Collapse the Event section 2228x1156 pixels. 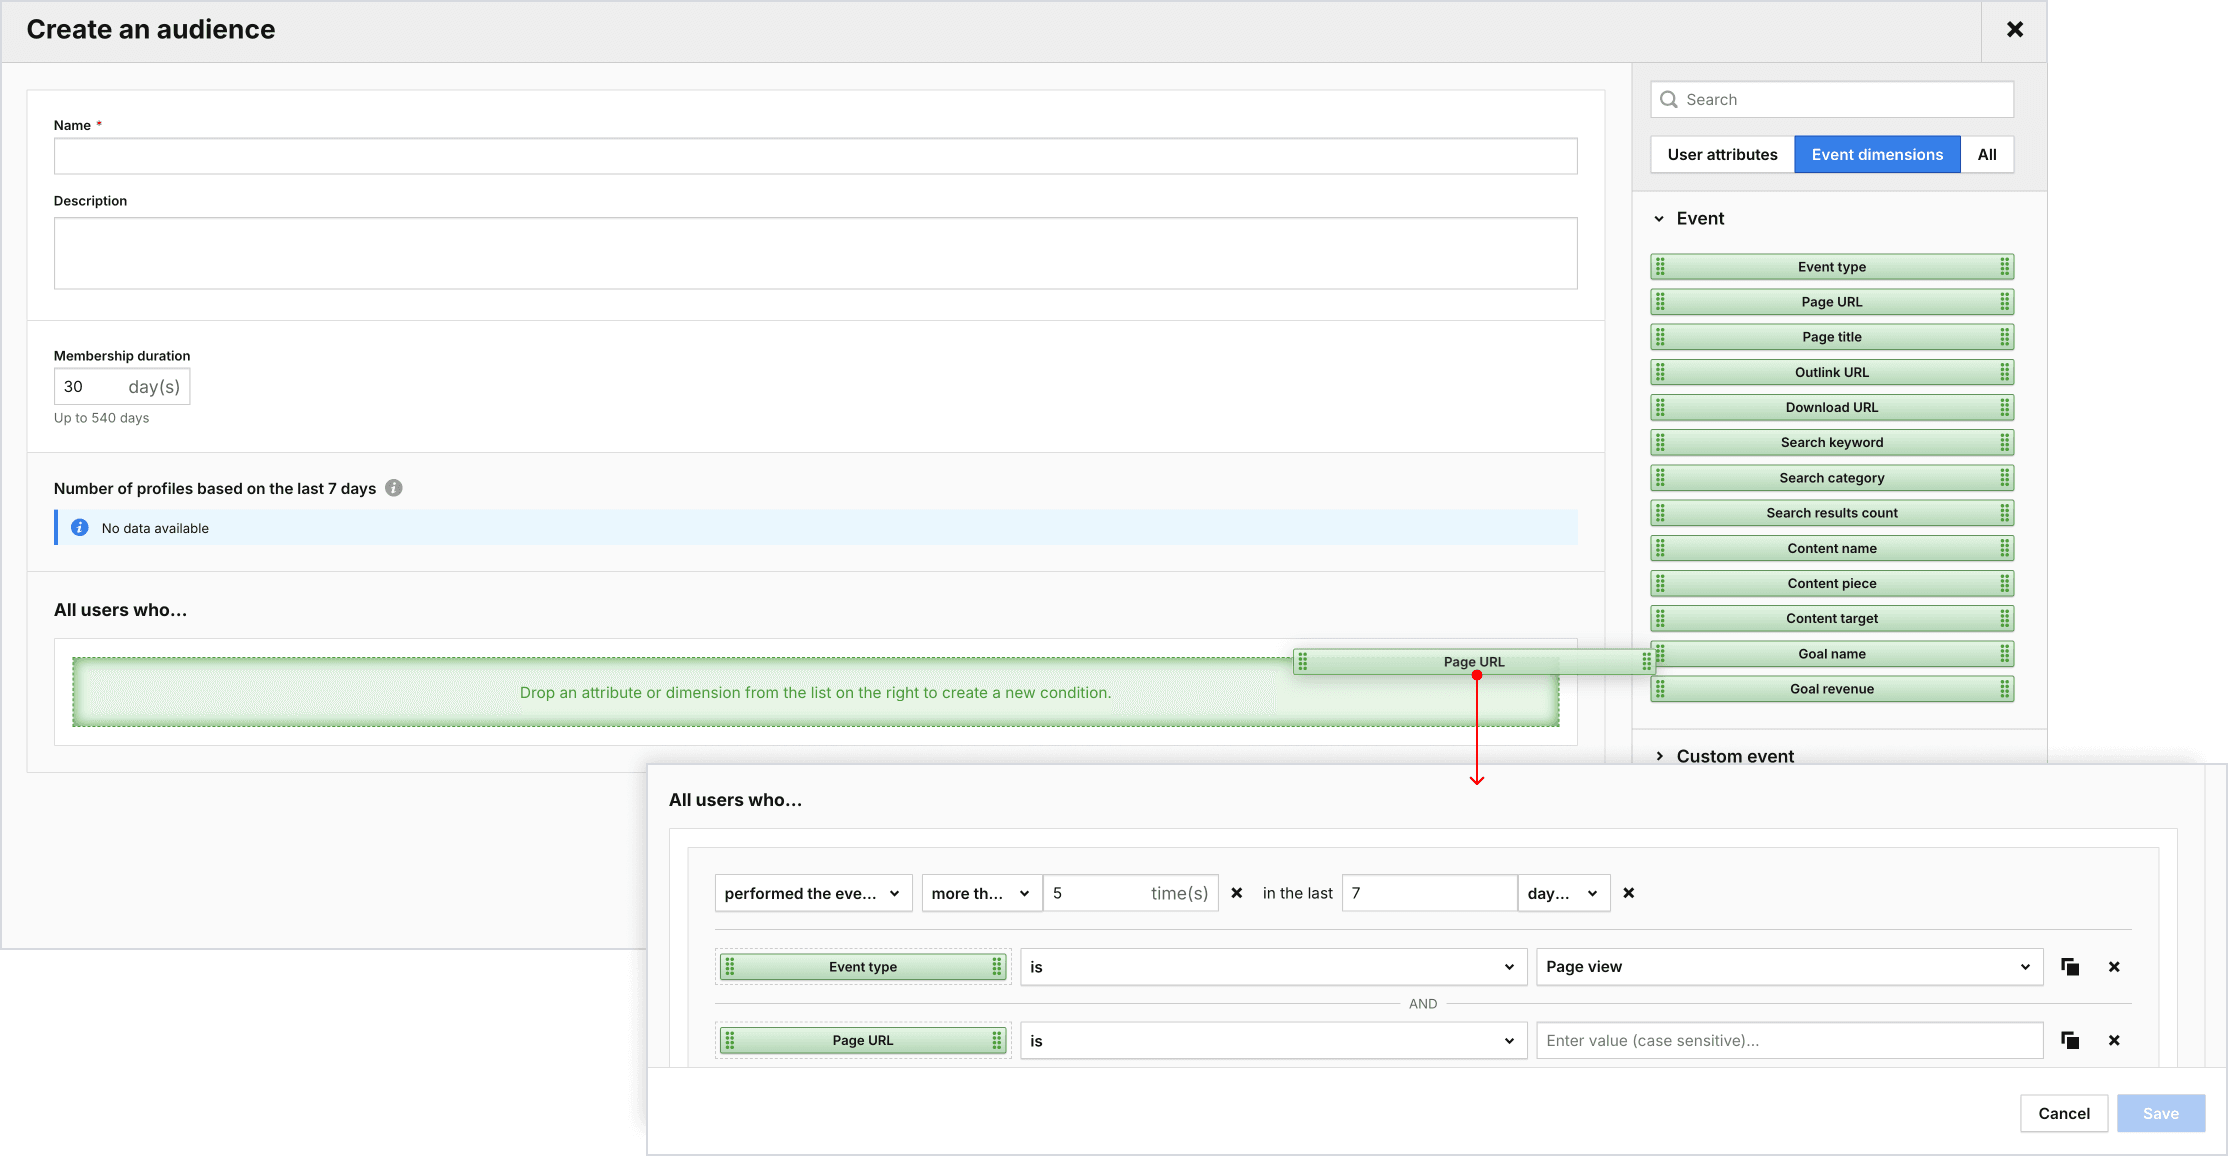click(x=1660, y=219)
